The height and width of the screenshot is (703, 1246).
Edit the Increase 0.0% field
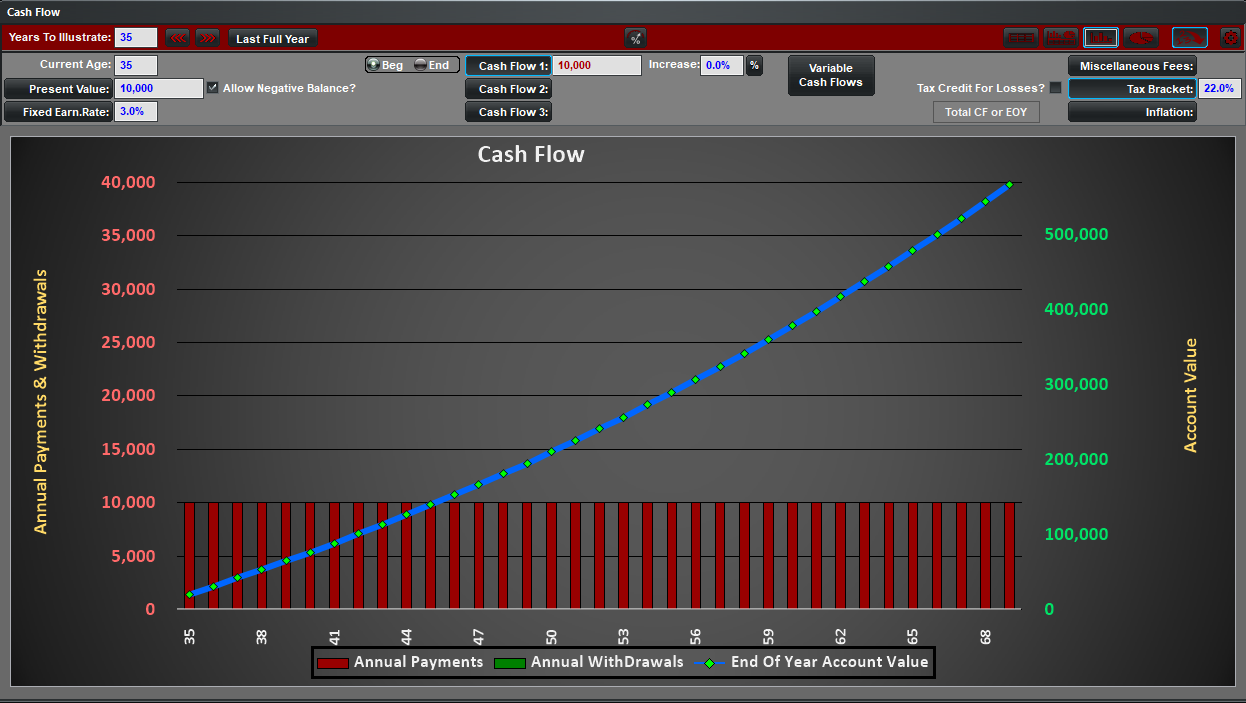click(723, 65)
